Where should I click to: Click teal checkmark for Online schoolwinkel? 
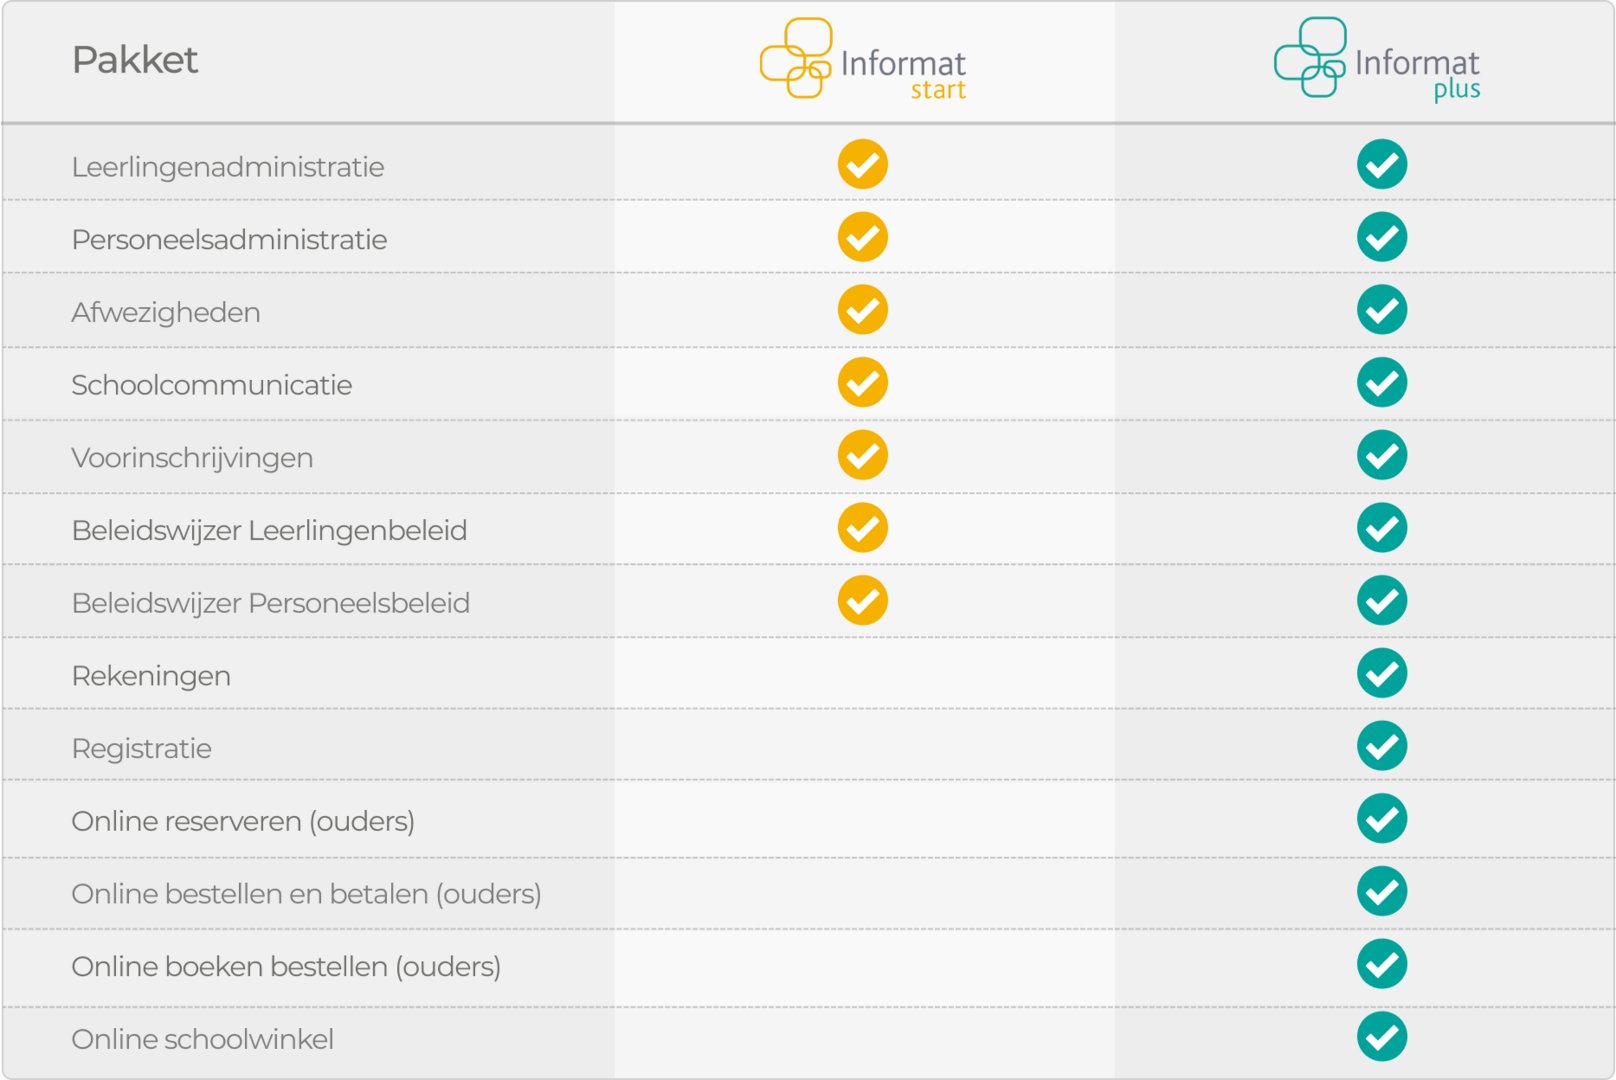tap(1382, 1036)
